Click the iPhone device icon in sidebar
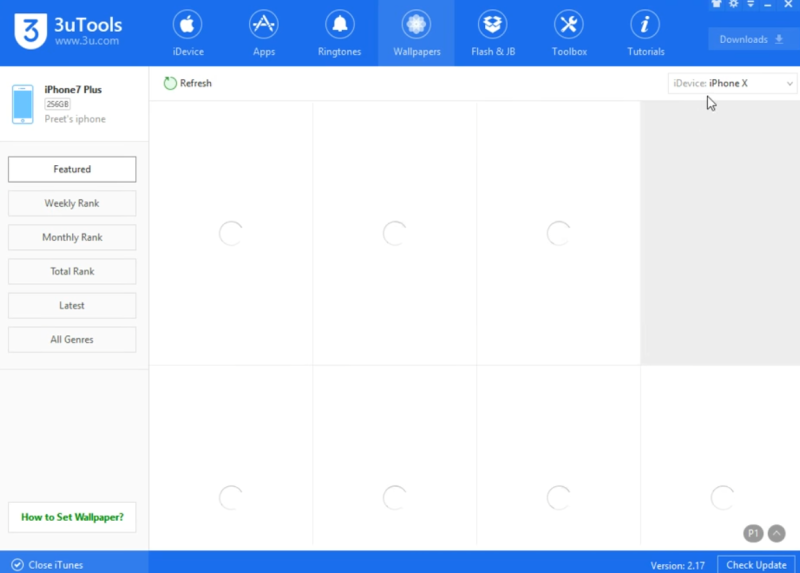 pos(22,104)
